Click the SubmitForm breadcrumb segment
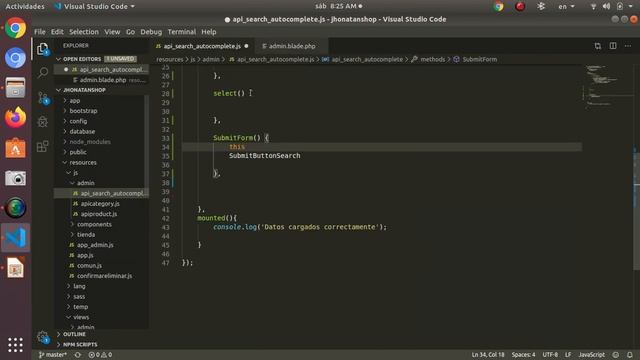 479,59
